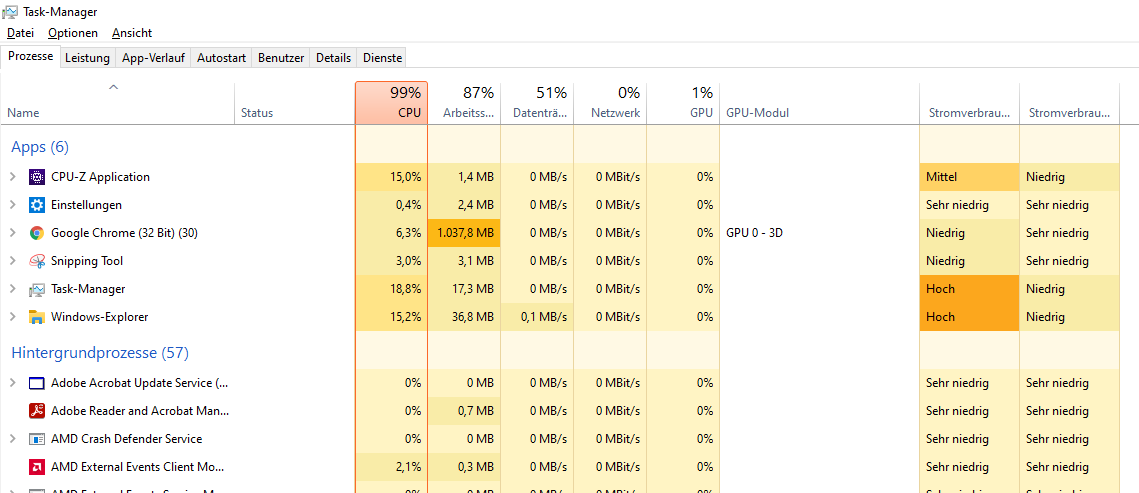This screenshot has width=1139, height=493.
Task: Sort by the Arbeitsspeicher 87% column header
Action: tap(464, 103)
